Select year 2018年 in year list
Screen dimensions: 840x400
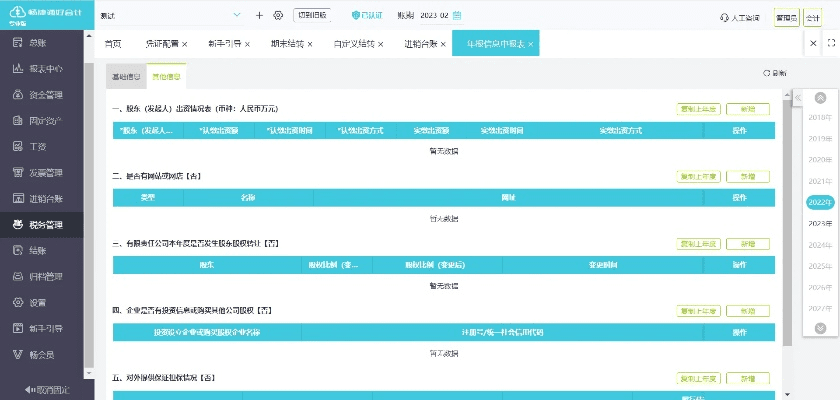(x=820, y=117)
